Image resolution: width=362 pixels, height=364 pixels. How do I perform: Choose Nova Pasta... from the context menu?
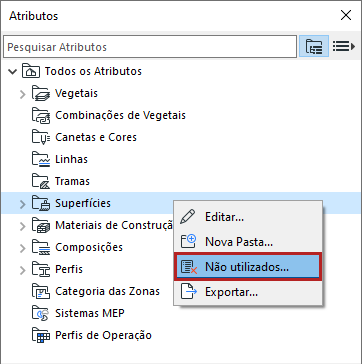(248, 242)
